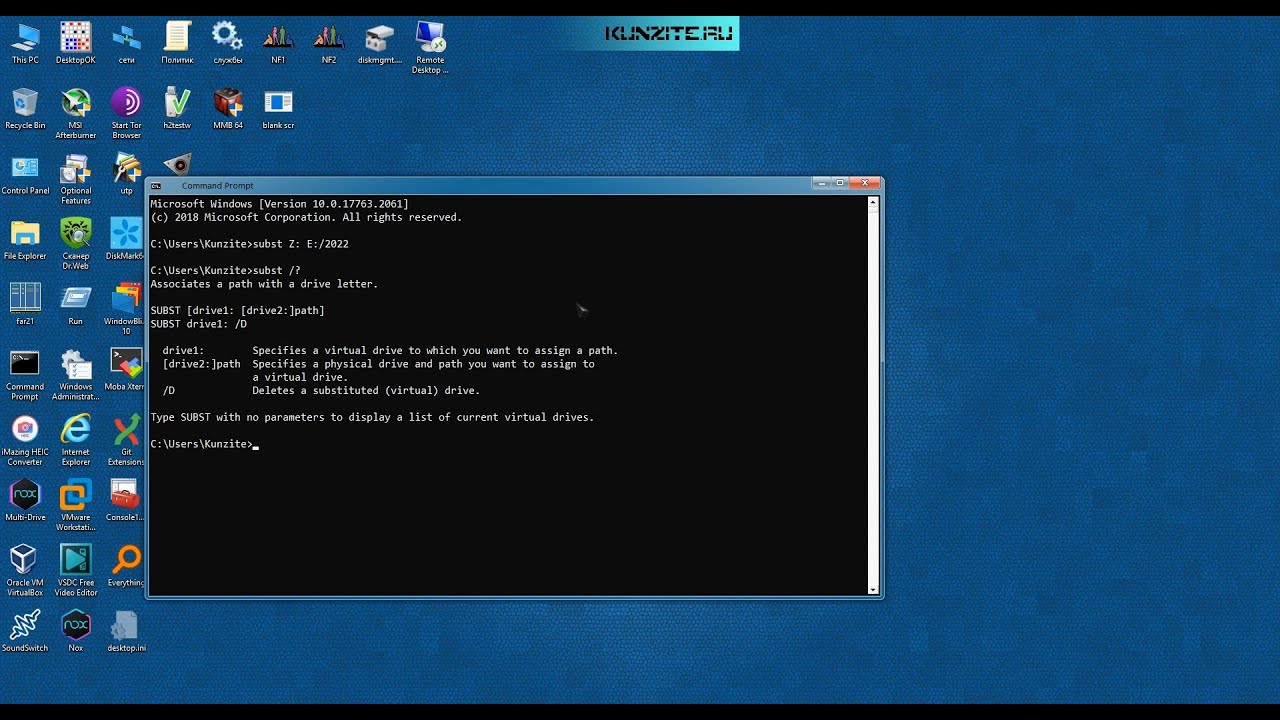Click the Microsoft Windows version line

coord(279,204)
